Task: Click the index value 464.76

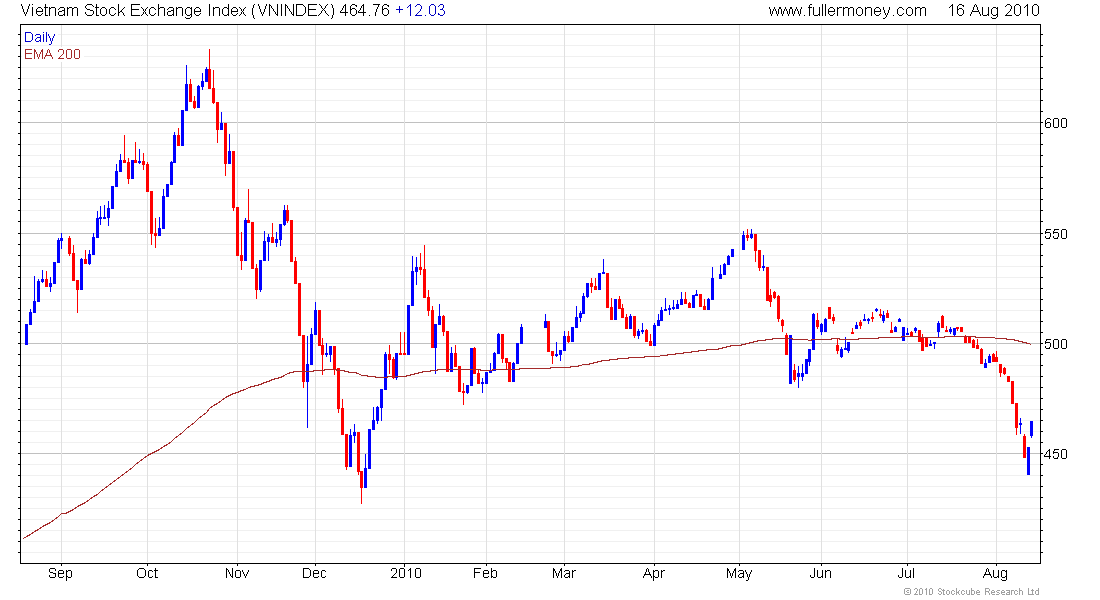Action: click(x=365, y=11)
